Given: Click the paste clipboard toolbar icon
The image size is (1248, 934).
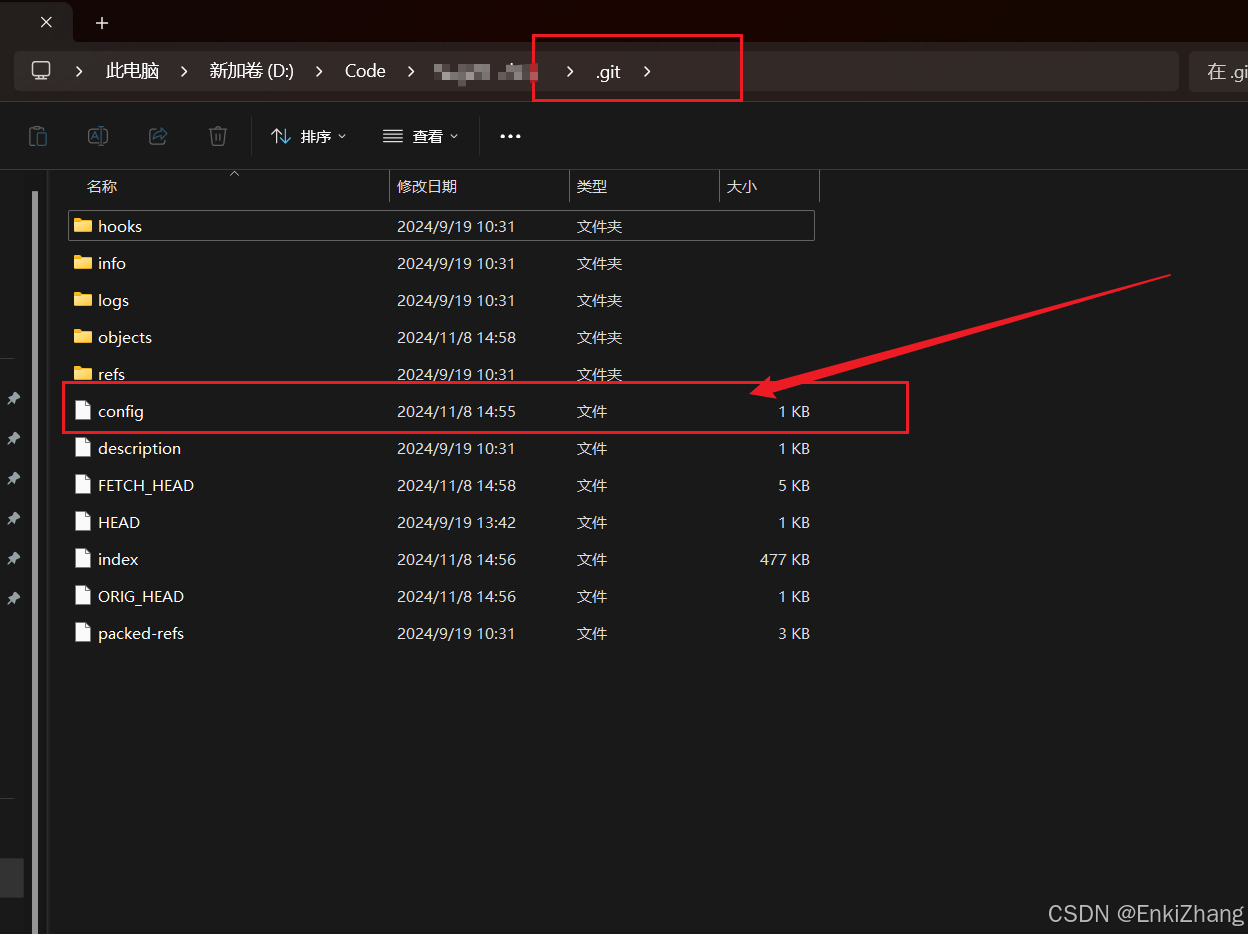Looking at the screenshot, I should tap(38, 136).
